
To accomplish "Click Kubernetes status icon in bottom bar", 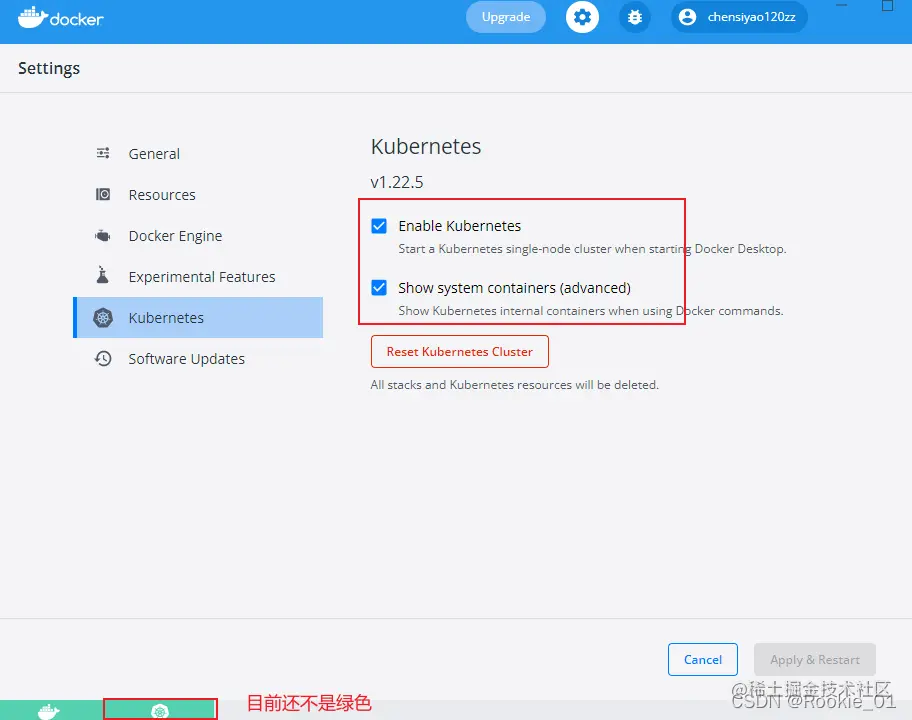I will (x=160, y=711).
